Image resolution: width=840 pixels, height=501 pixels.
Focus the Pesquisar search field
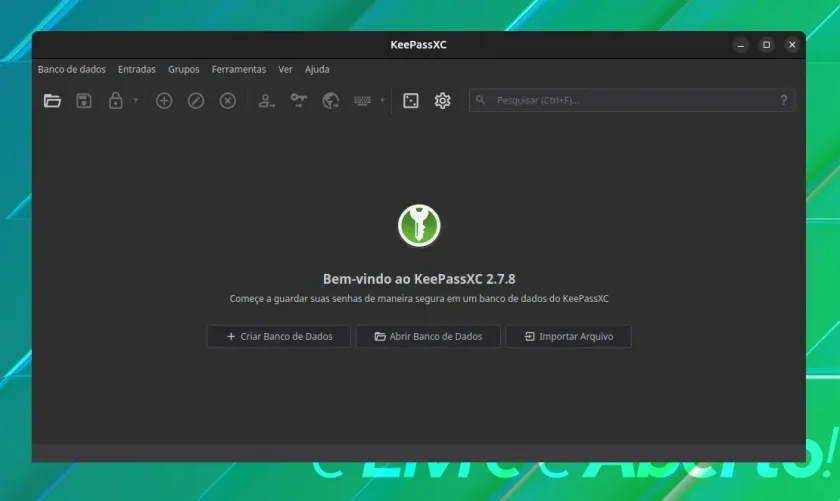[632, 100]
